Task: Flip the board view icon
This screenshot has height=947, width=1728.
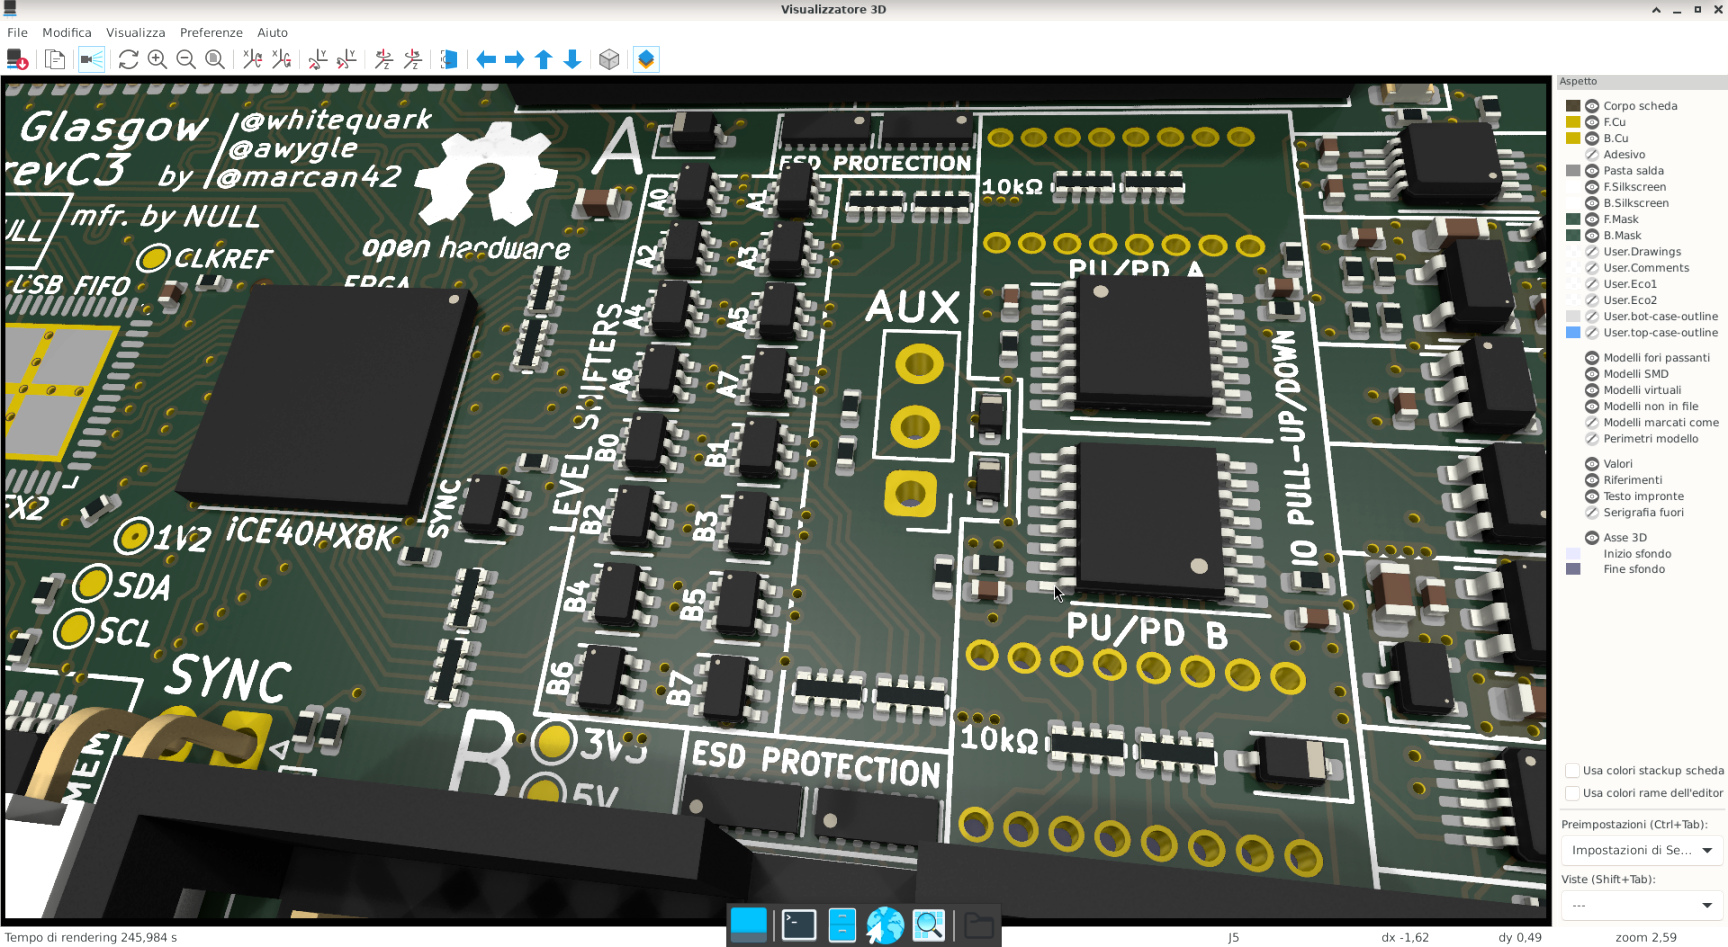Action: tap(449, 60)
